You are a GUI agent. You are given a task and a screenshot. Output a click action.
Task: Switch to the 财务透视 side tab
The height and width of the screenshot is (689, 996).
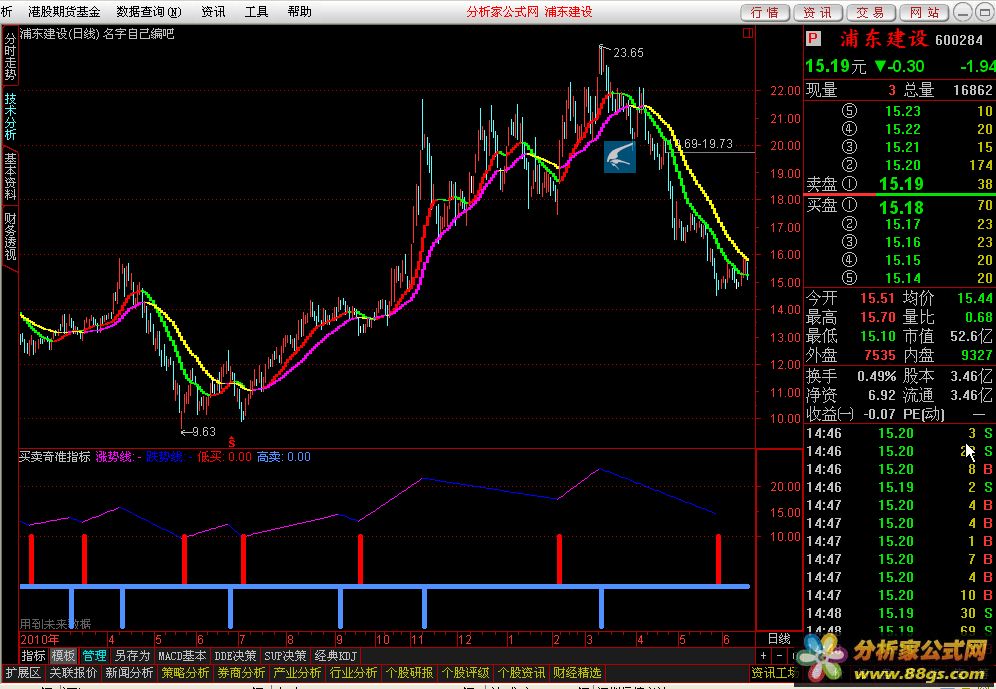10,236
